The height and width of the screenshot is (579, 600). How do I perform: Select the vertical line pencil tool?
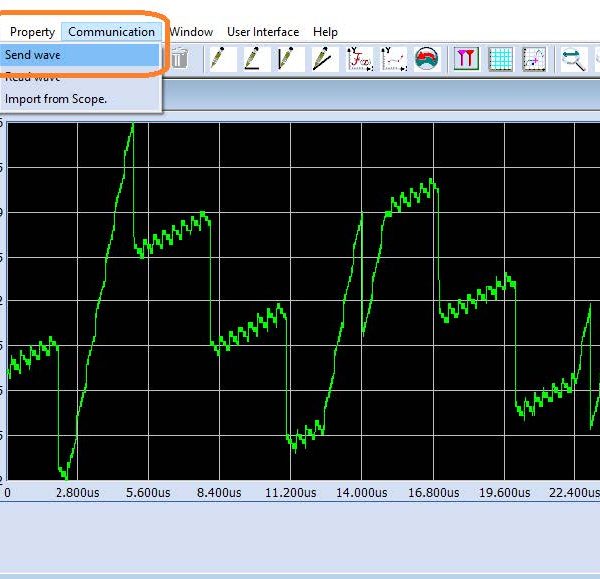pyautogui.click(x=288, y=59)
